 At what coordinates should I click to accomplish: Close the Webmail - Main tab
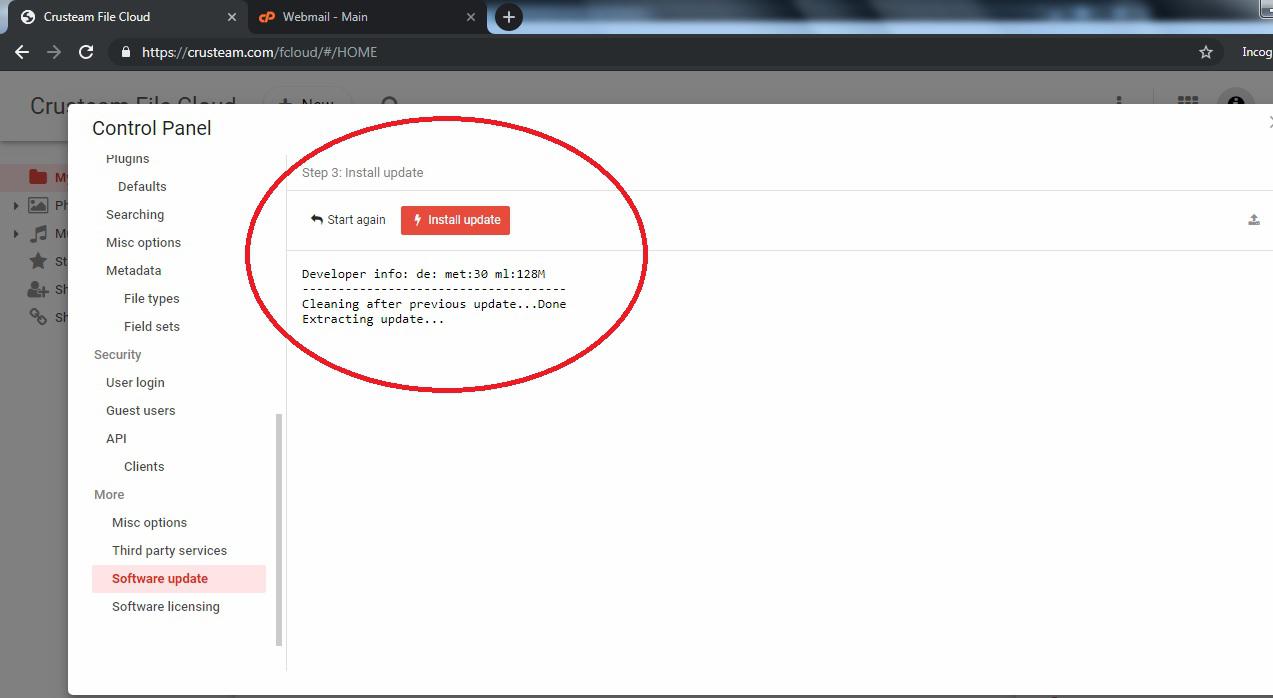click(471, 17)
